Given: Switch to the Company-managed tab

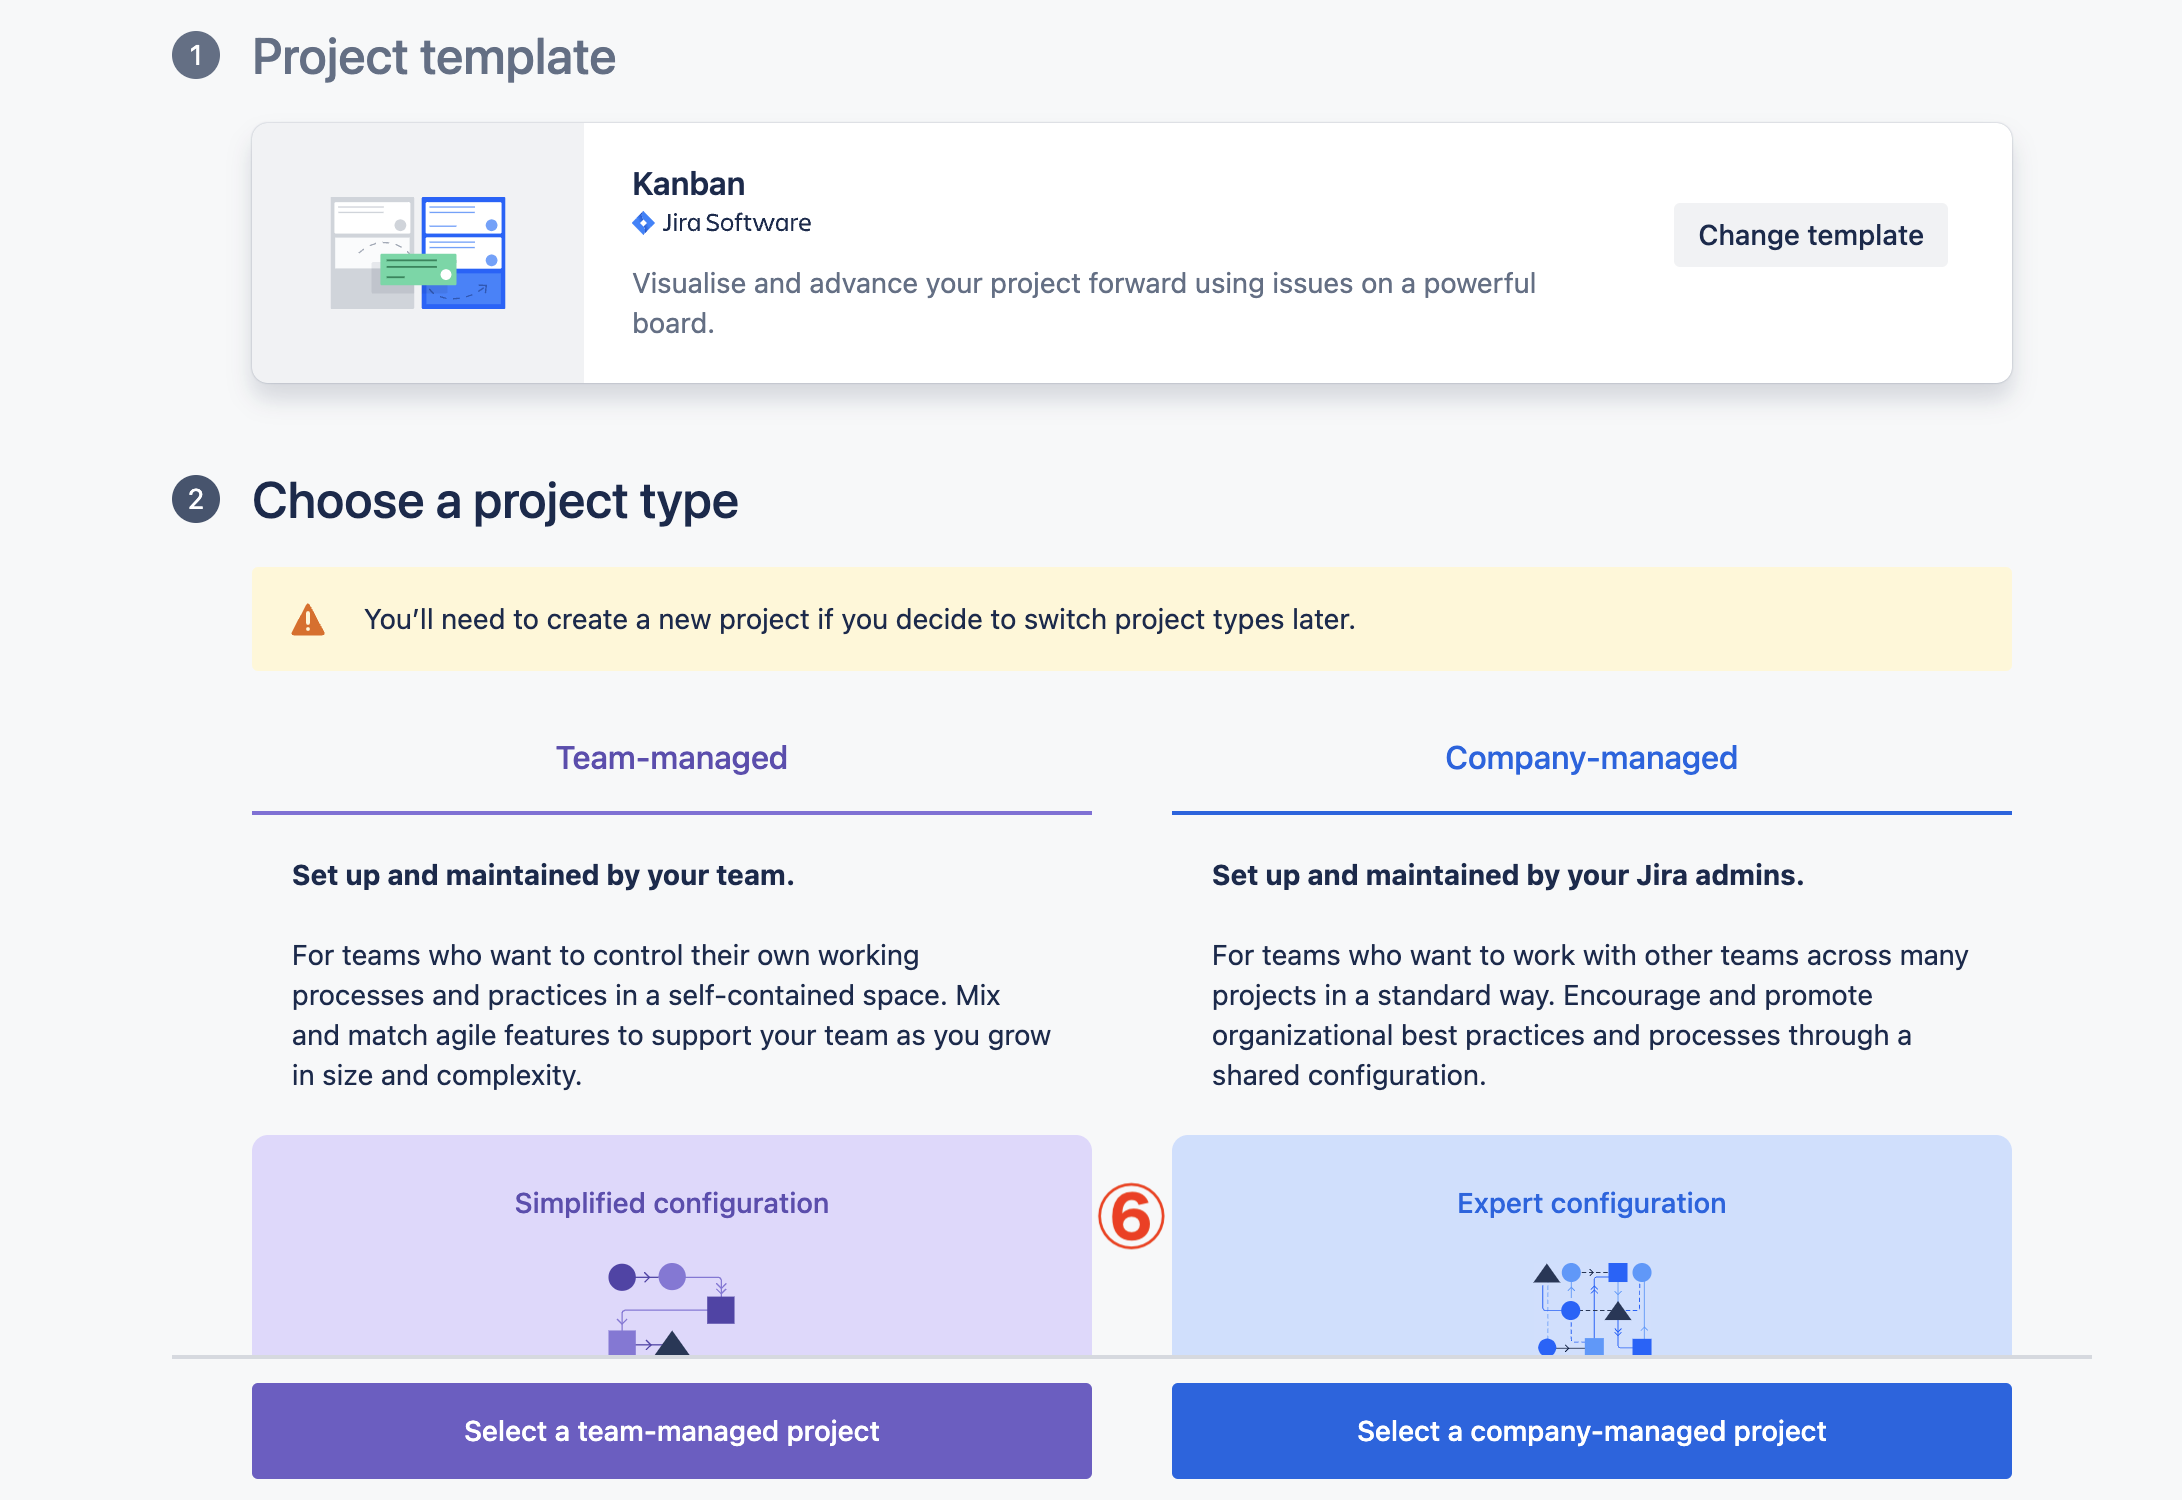Looking at the screenshot, I should point(1590,757).
